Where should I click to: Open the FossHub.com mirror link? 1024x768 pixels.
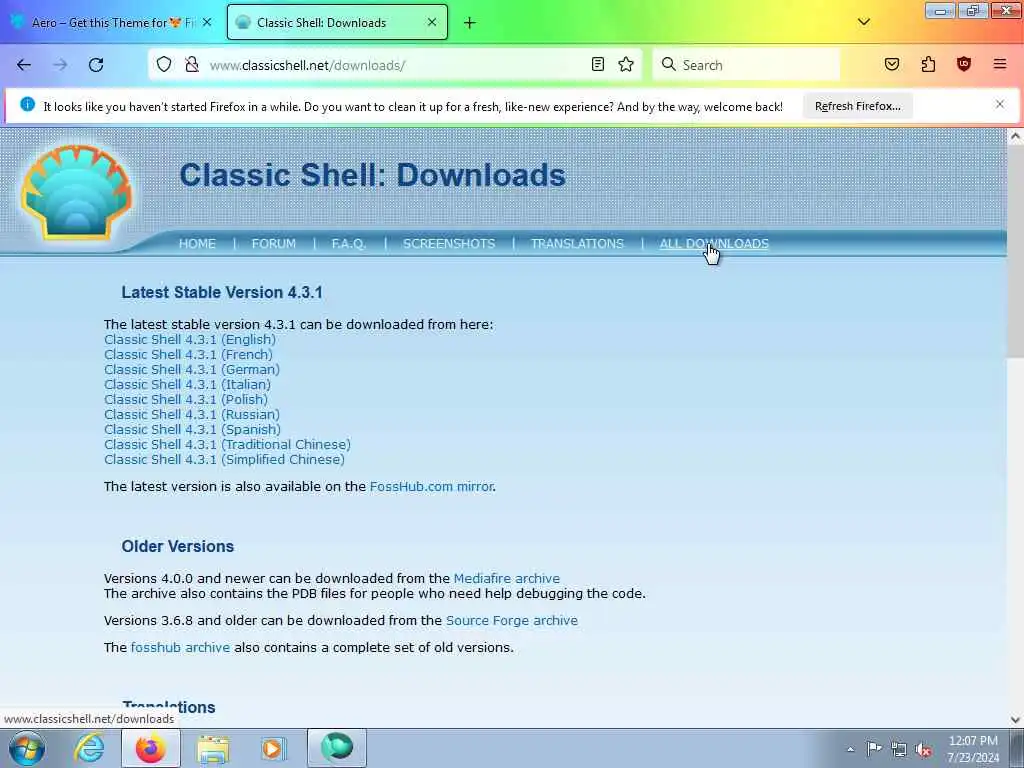click(x=431, y=487)
